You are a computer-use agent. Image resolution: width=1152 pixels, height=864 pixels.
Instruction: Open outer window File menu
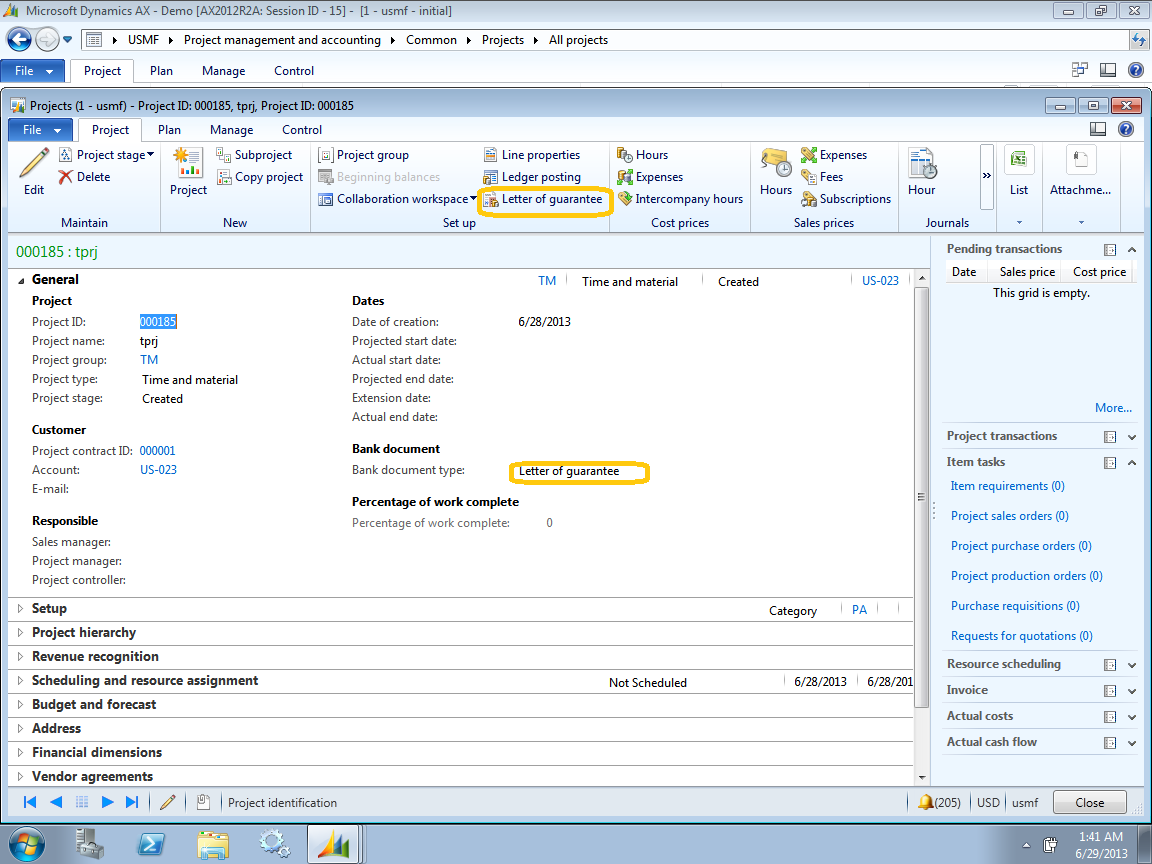click(33, 71)
